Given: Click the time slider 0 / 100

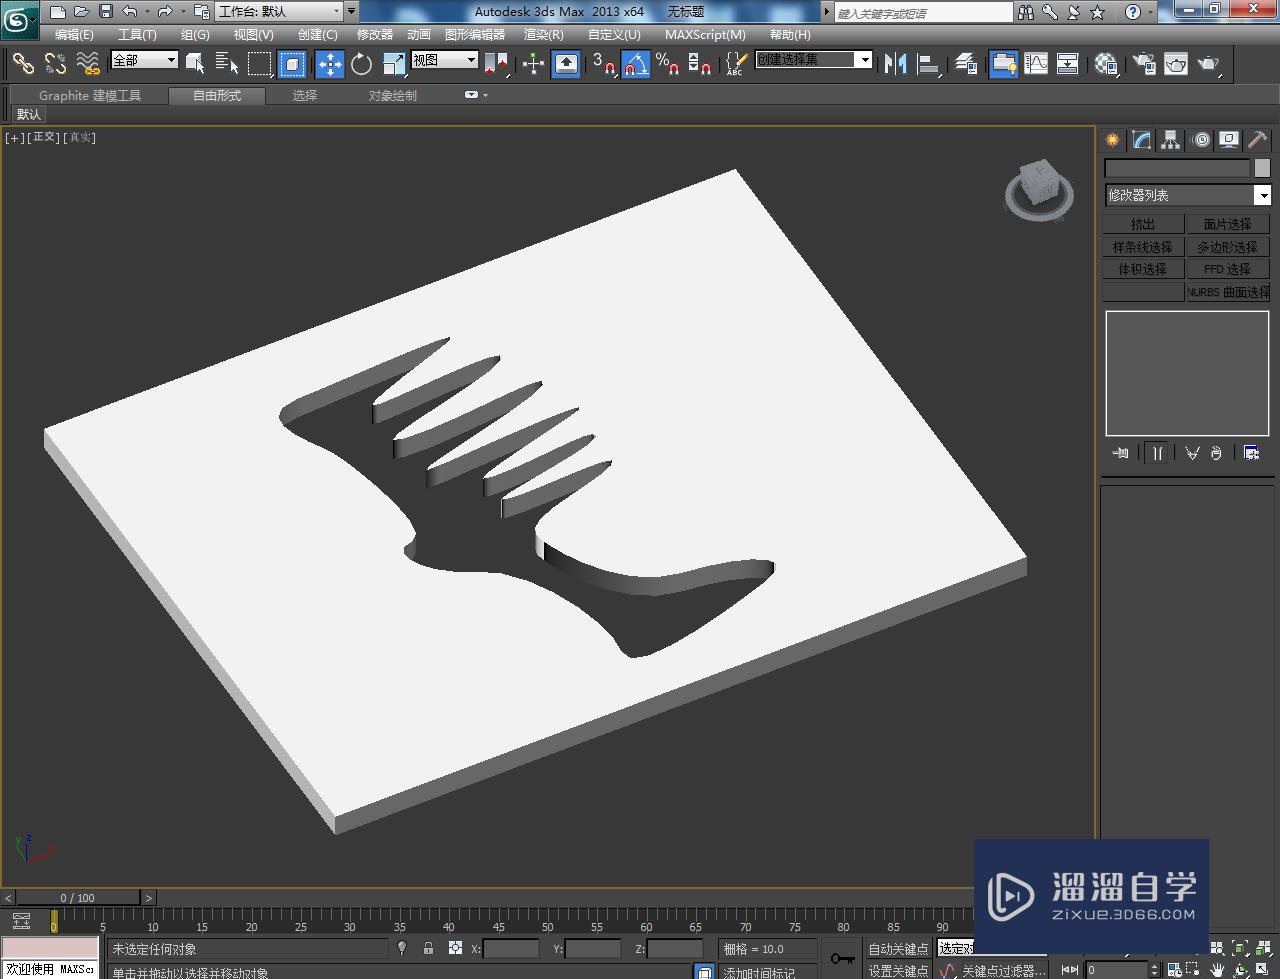Looking at the screenshot, I should [x=77, y=898].
